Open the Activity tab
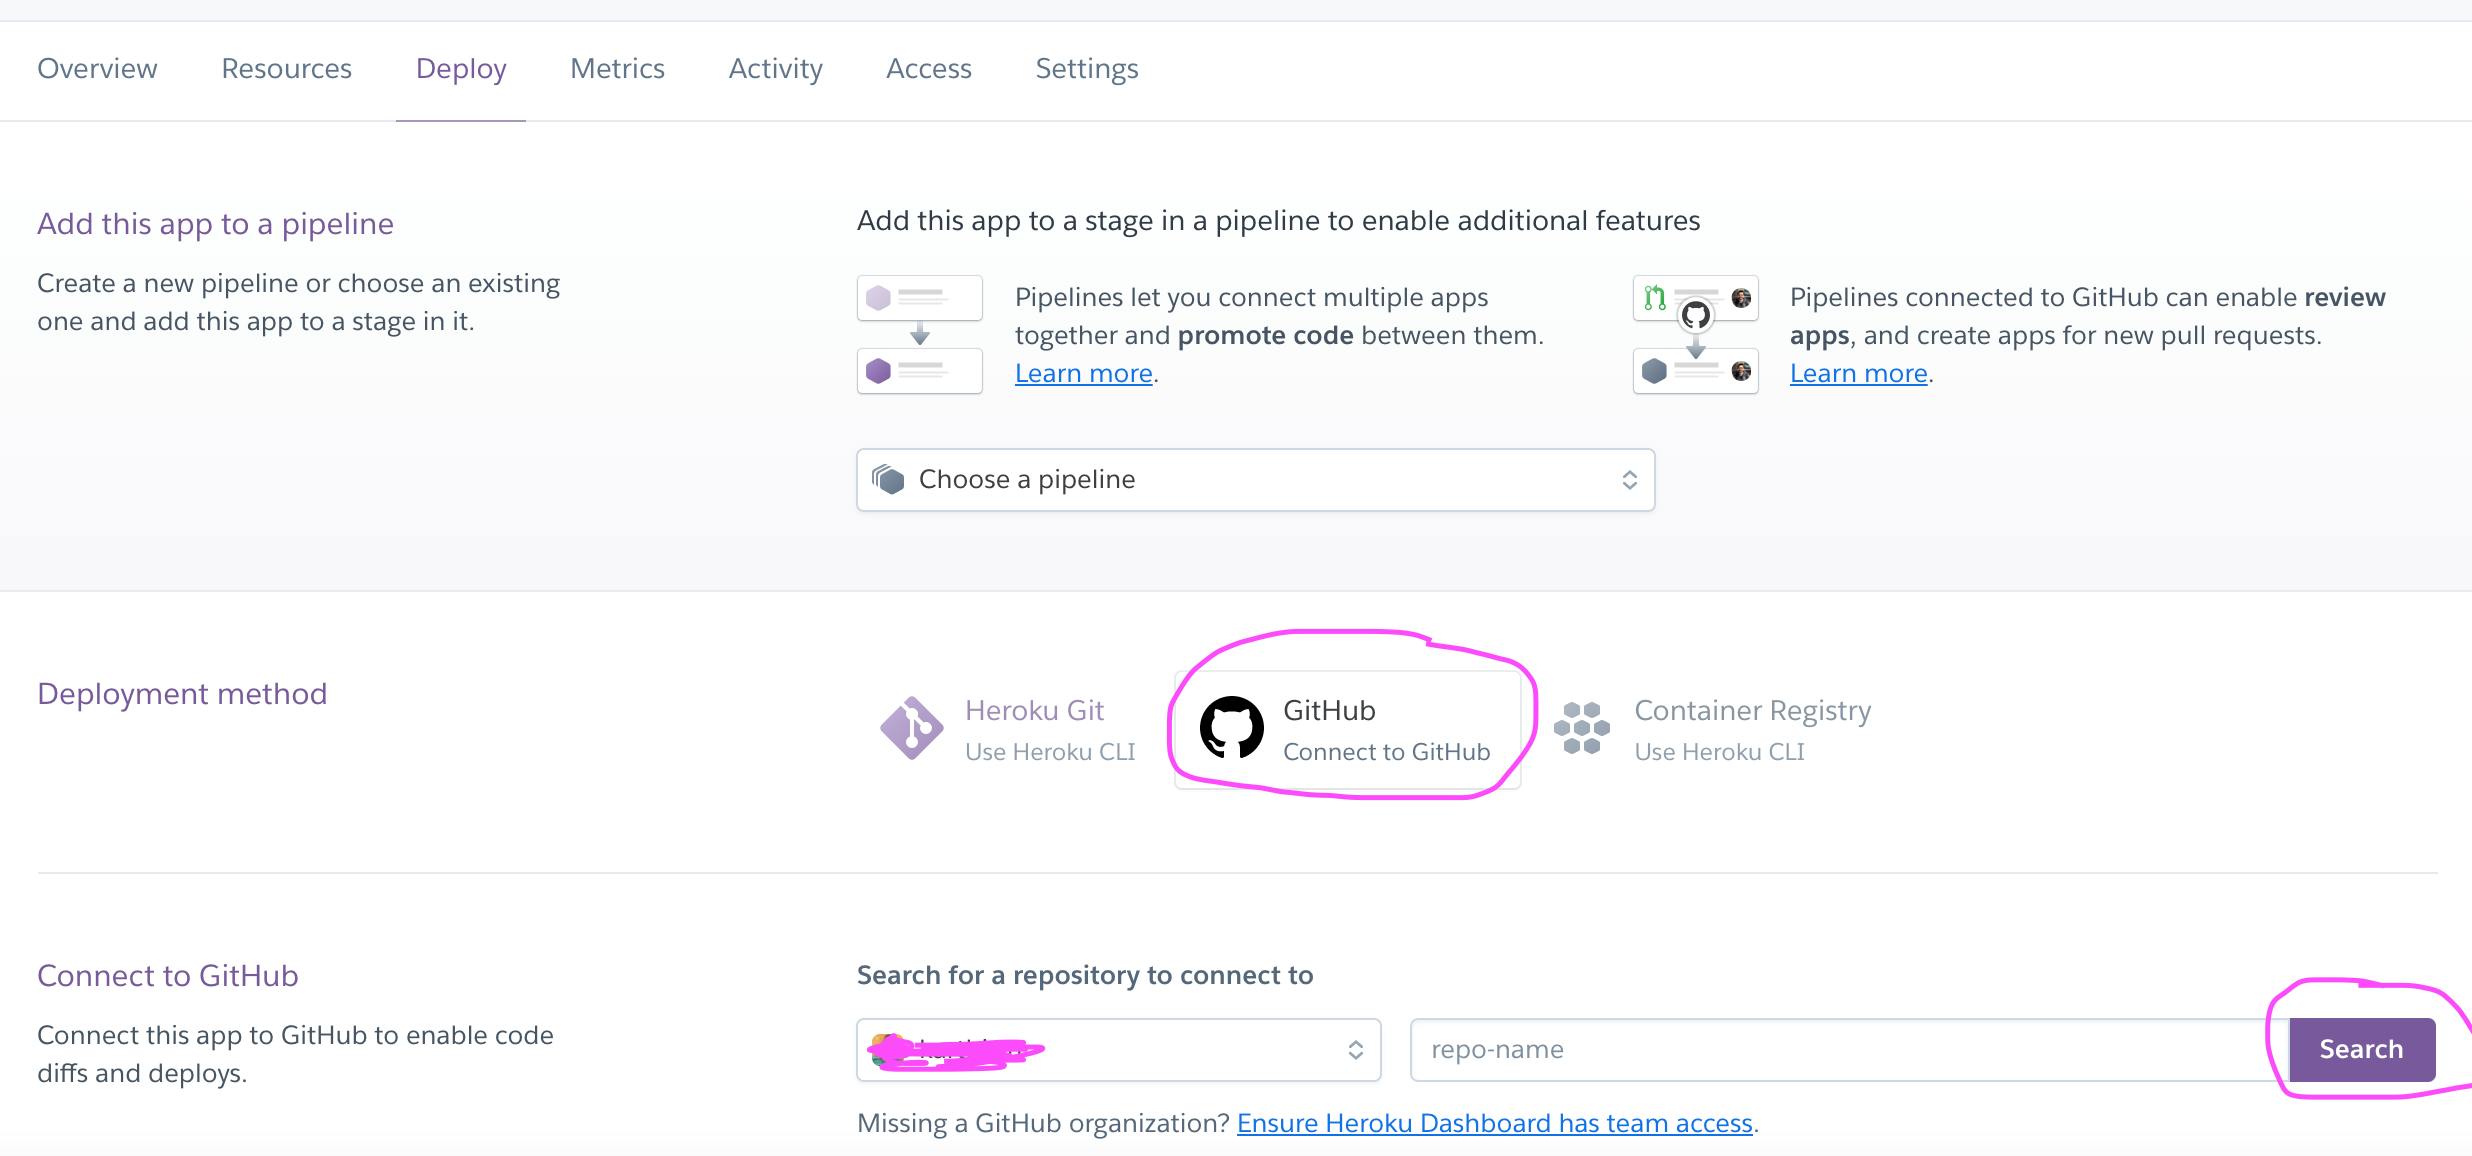 [775, 68]
